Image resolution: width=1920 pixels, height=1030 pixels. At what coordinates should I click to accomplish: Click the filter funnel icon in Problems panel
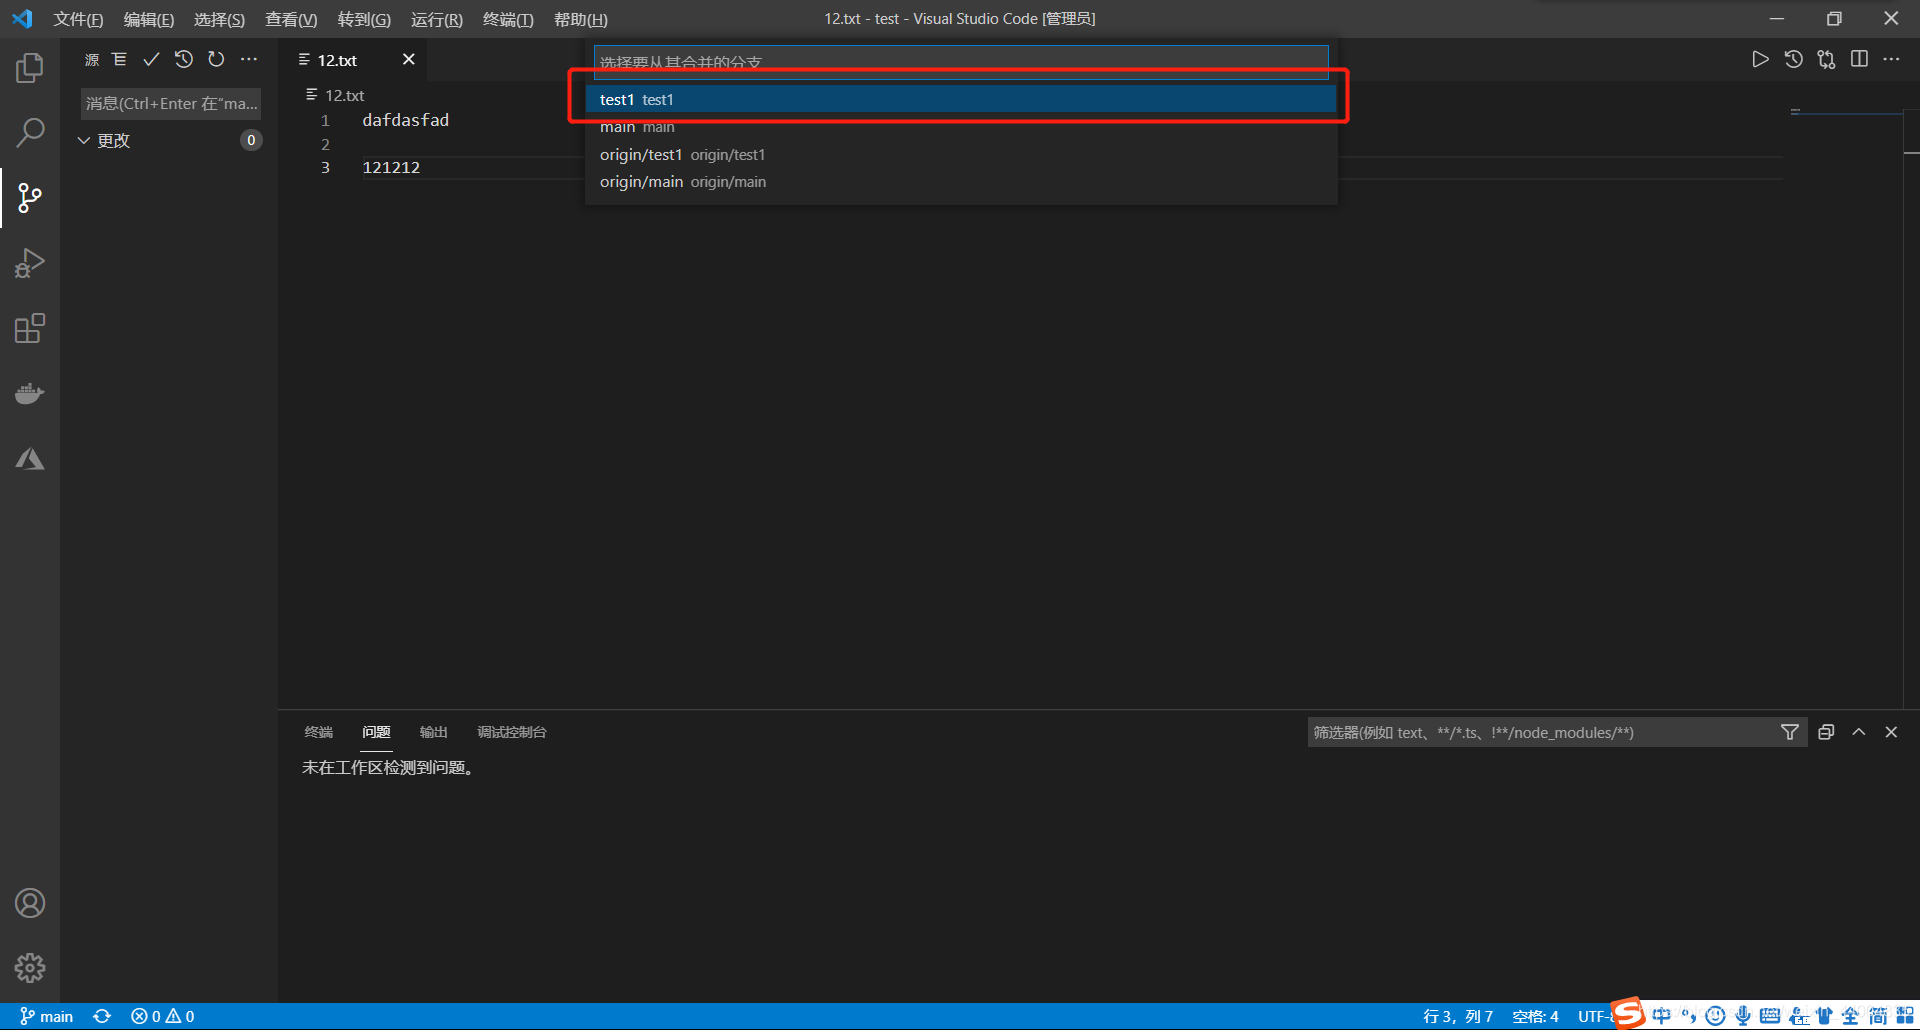[x=1790, y=732]
